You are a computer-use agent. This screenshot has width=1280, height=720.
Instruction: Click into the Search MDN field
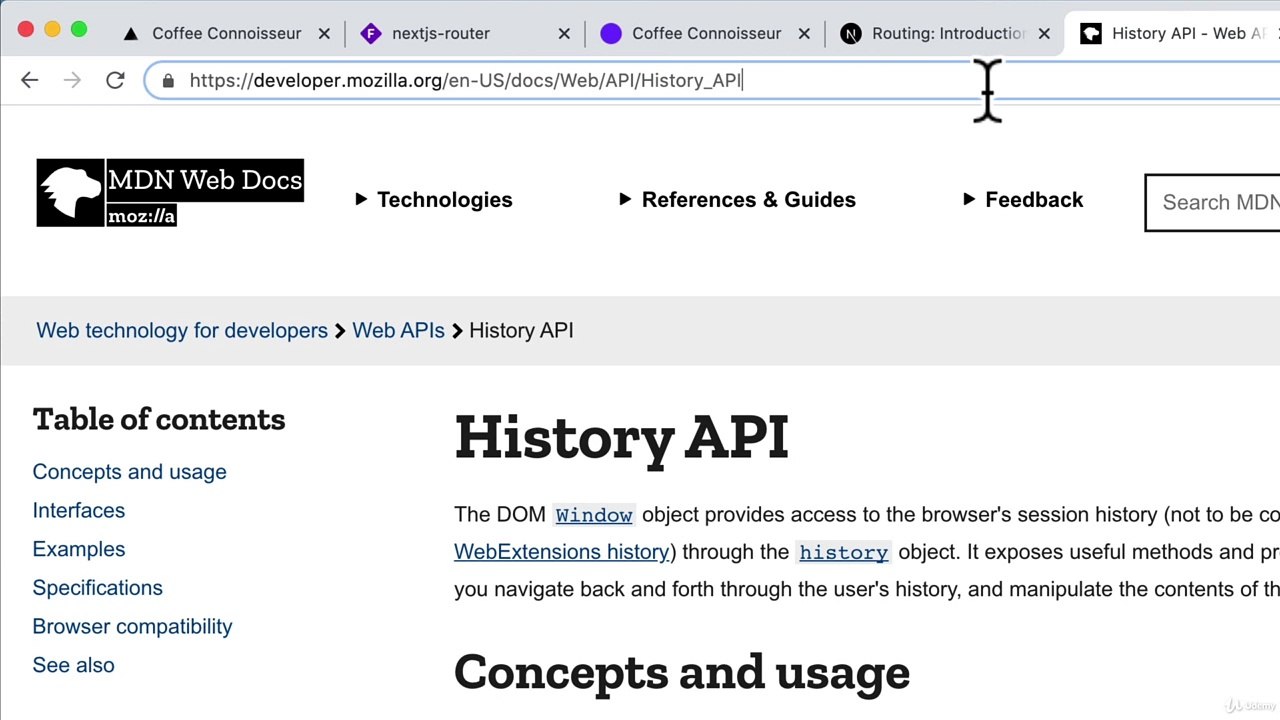pos(1213,202)
